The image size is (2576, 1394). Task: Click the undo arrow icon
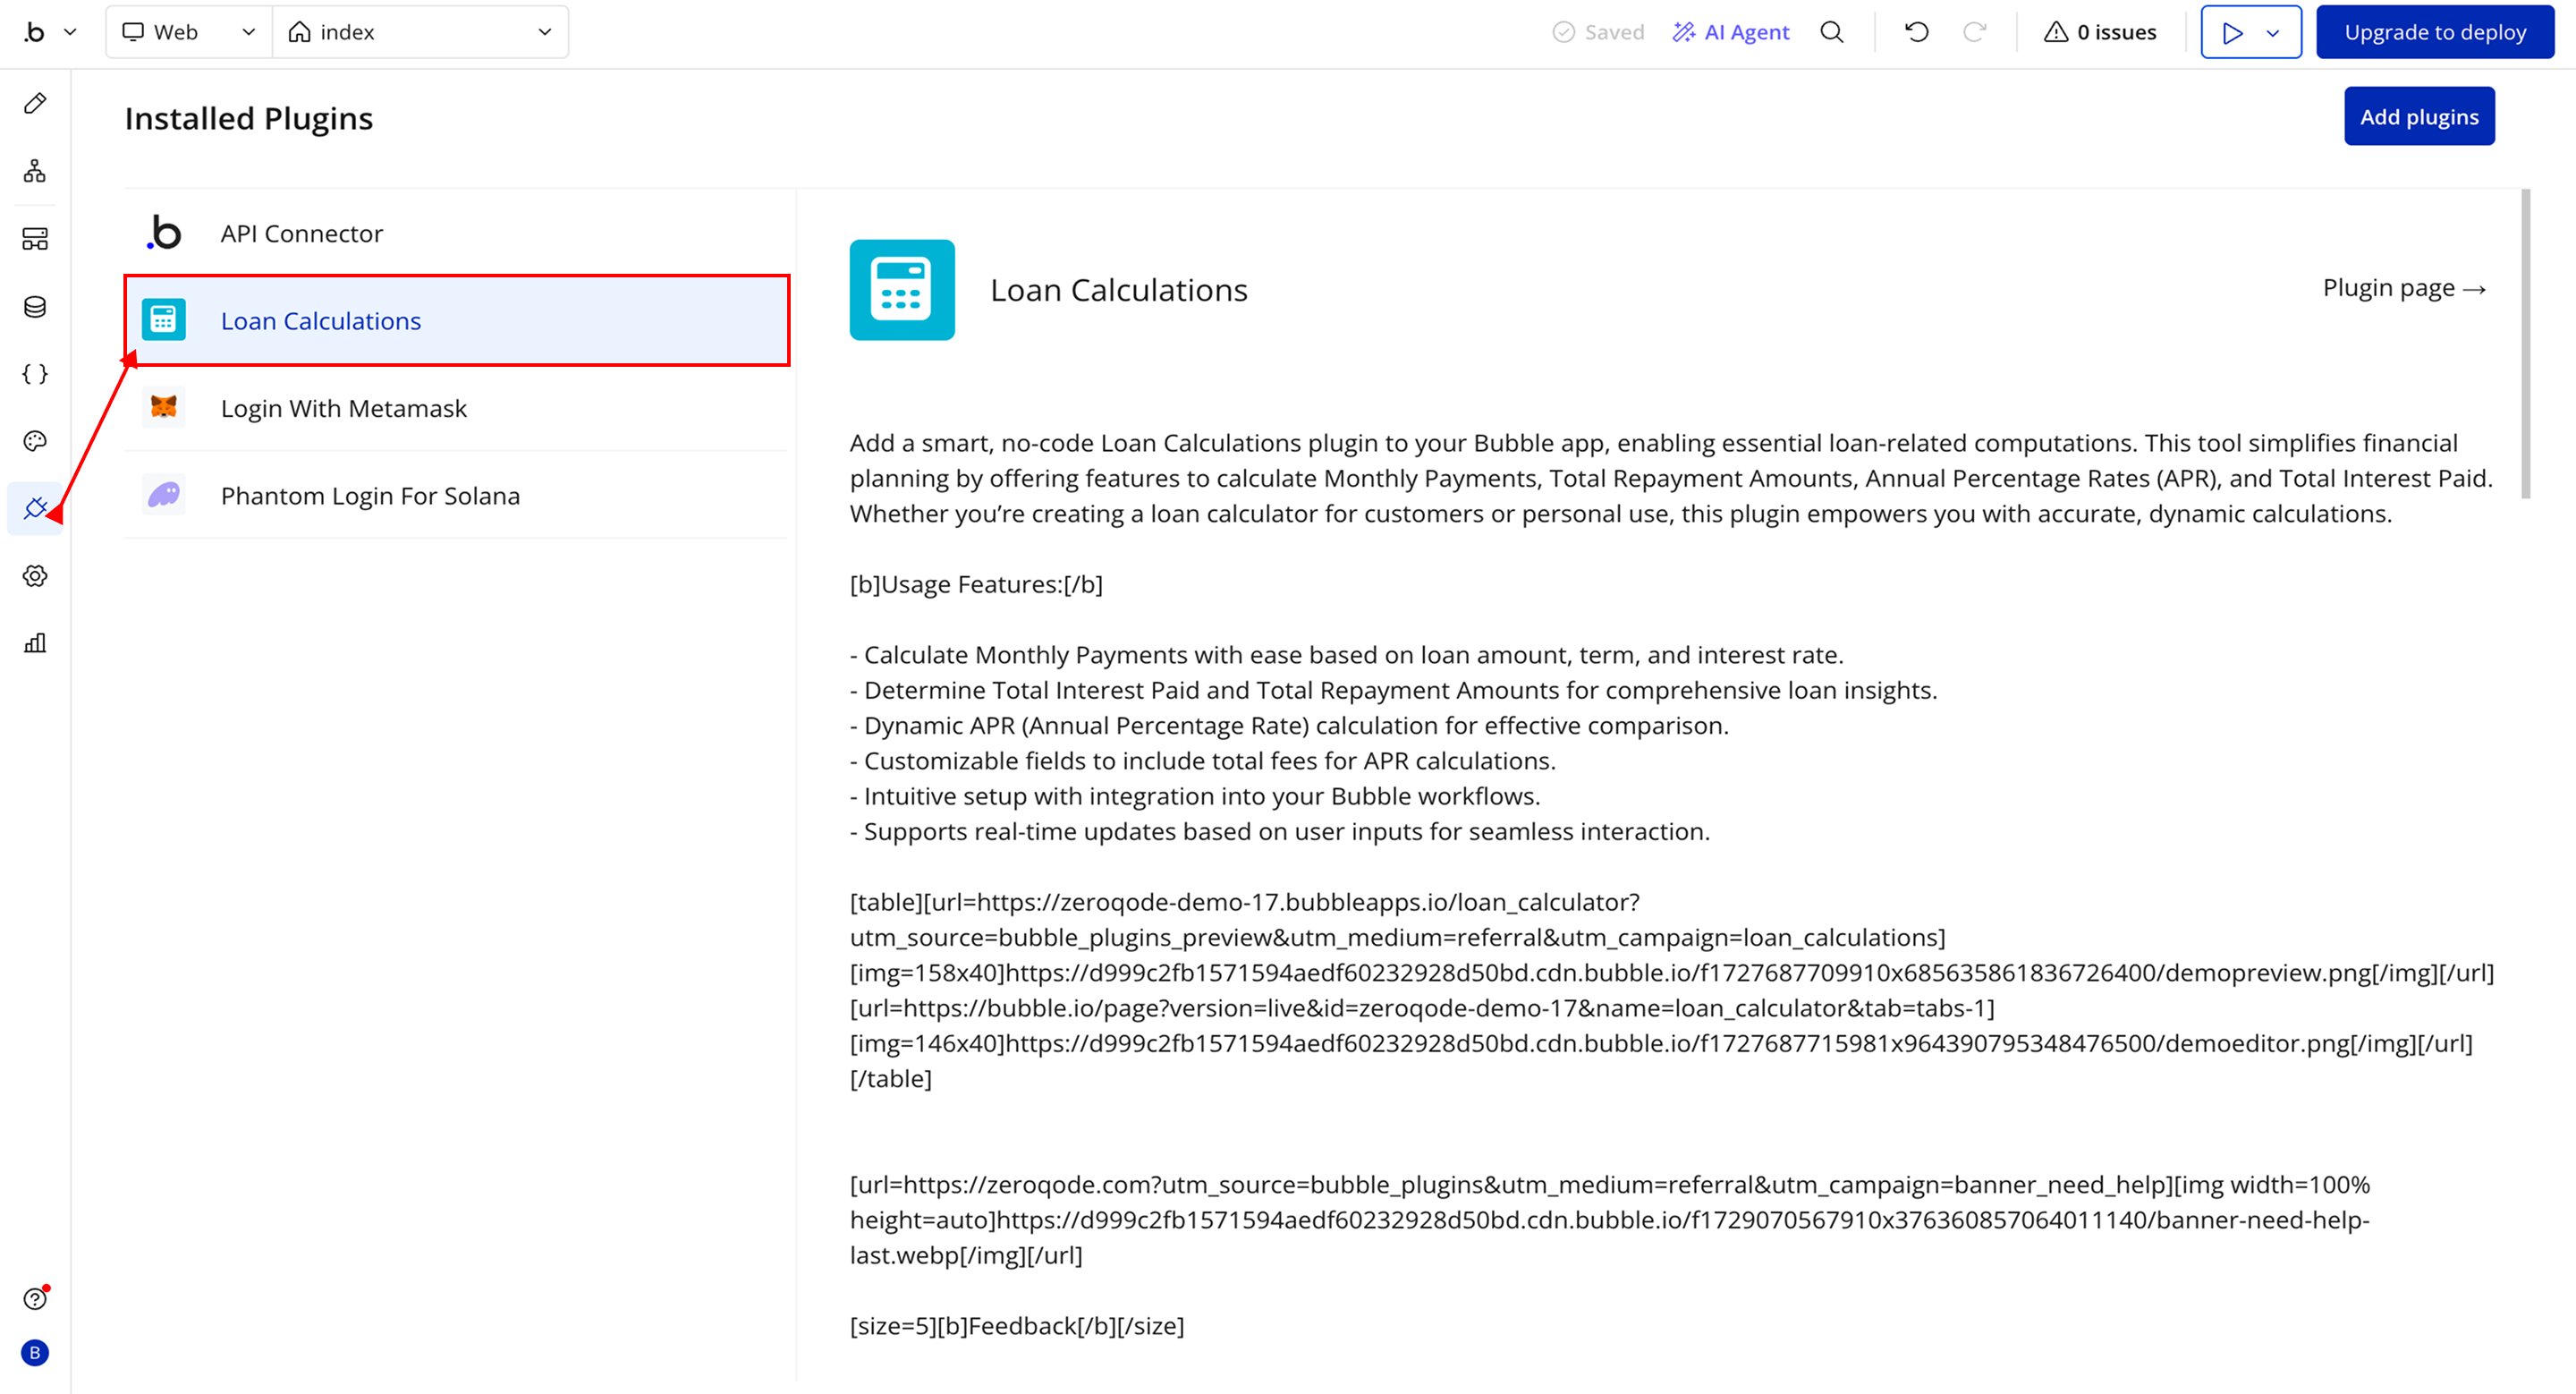coord(1916,32)
